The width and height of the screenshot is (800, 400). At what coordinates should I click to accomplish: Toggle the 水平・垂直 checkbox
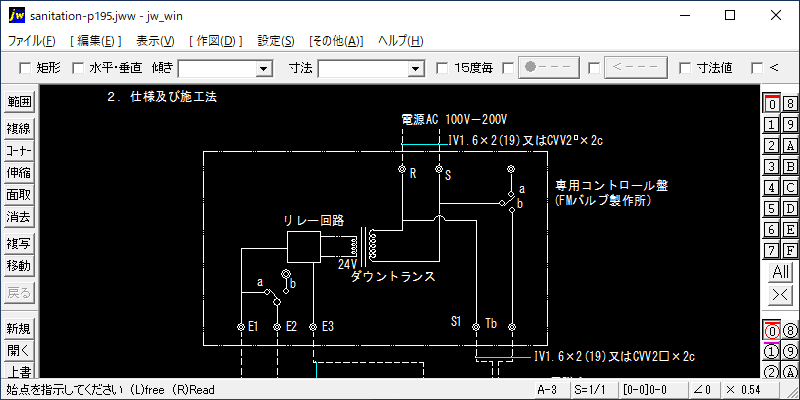pyautogui.click(x=77, y=67)
